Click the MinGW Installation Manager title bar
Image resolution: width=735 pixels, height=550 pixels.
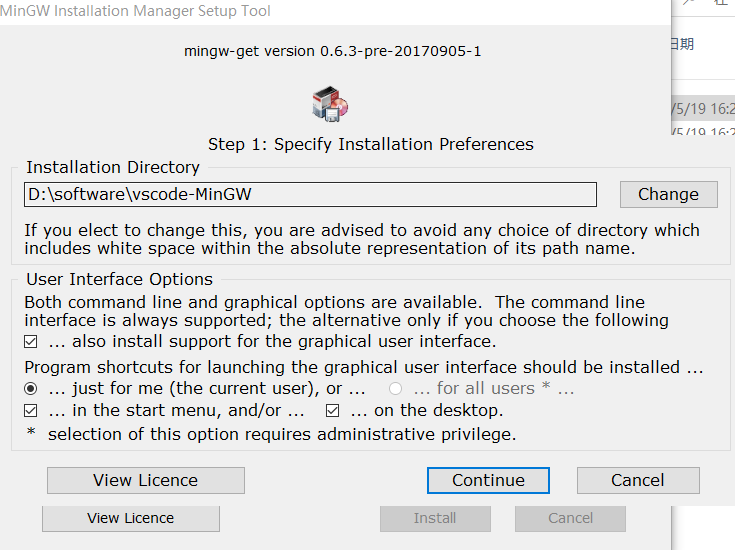[x=136, y=11]
